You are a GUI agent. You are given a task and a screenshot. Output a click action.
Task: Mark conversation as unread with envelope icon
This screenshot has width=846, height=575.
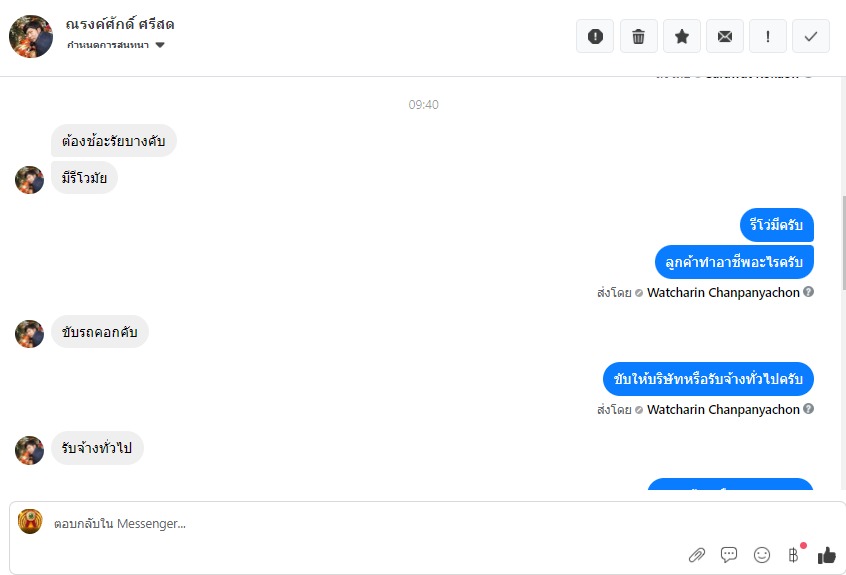pos(725,37)
